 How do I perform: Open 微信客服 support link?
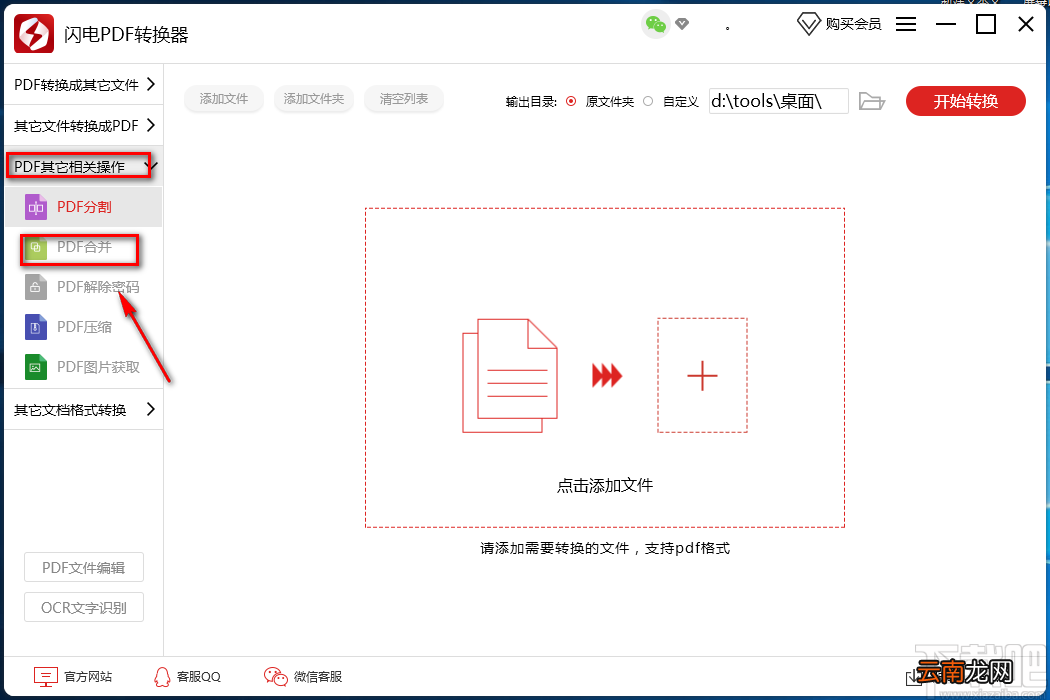point(318,677)
